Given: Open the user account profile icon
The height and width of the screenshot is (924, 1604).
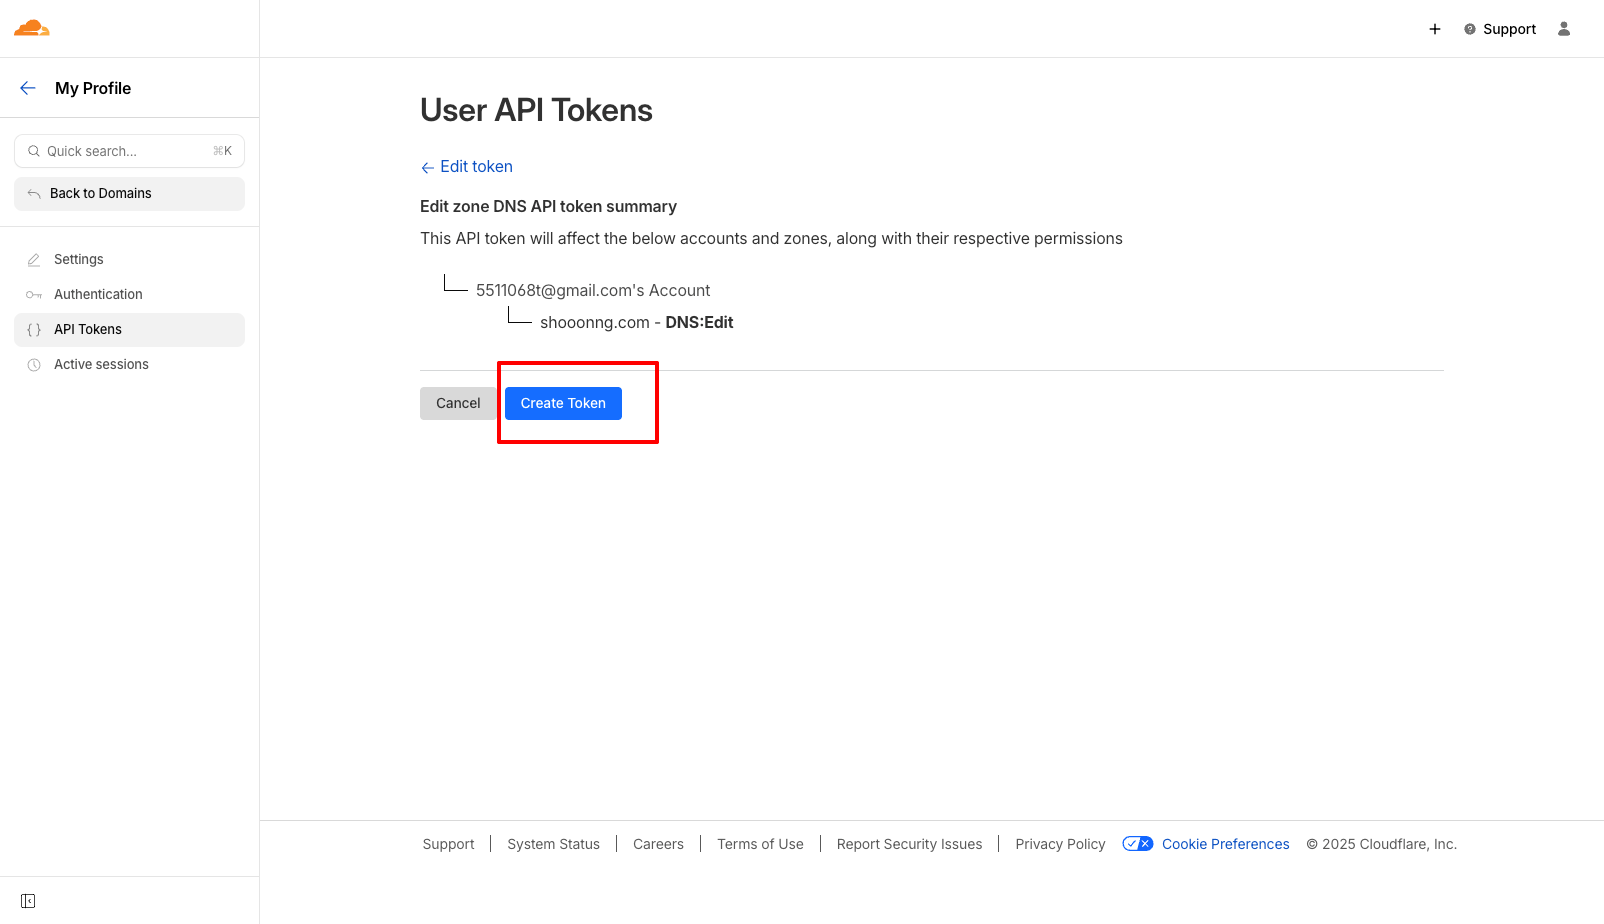Looking at the screenshot, I should pos(1564,29).
